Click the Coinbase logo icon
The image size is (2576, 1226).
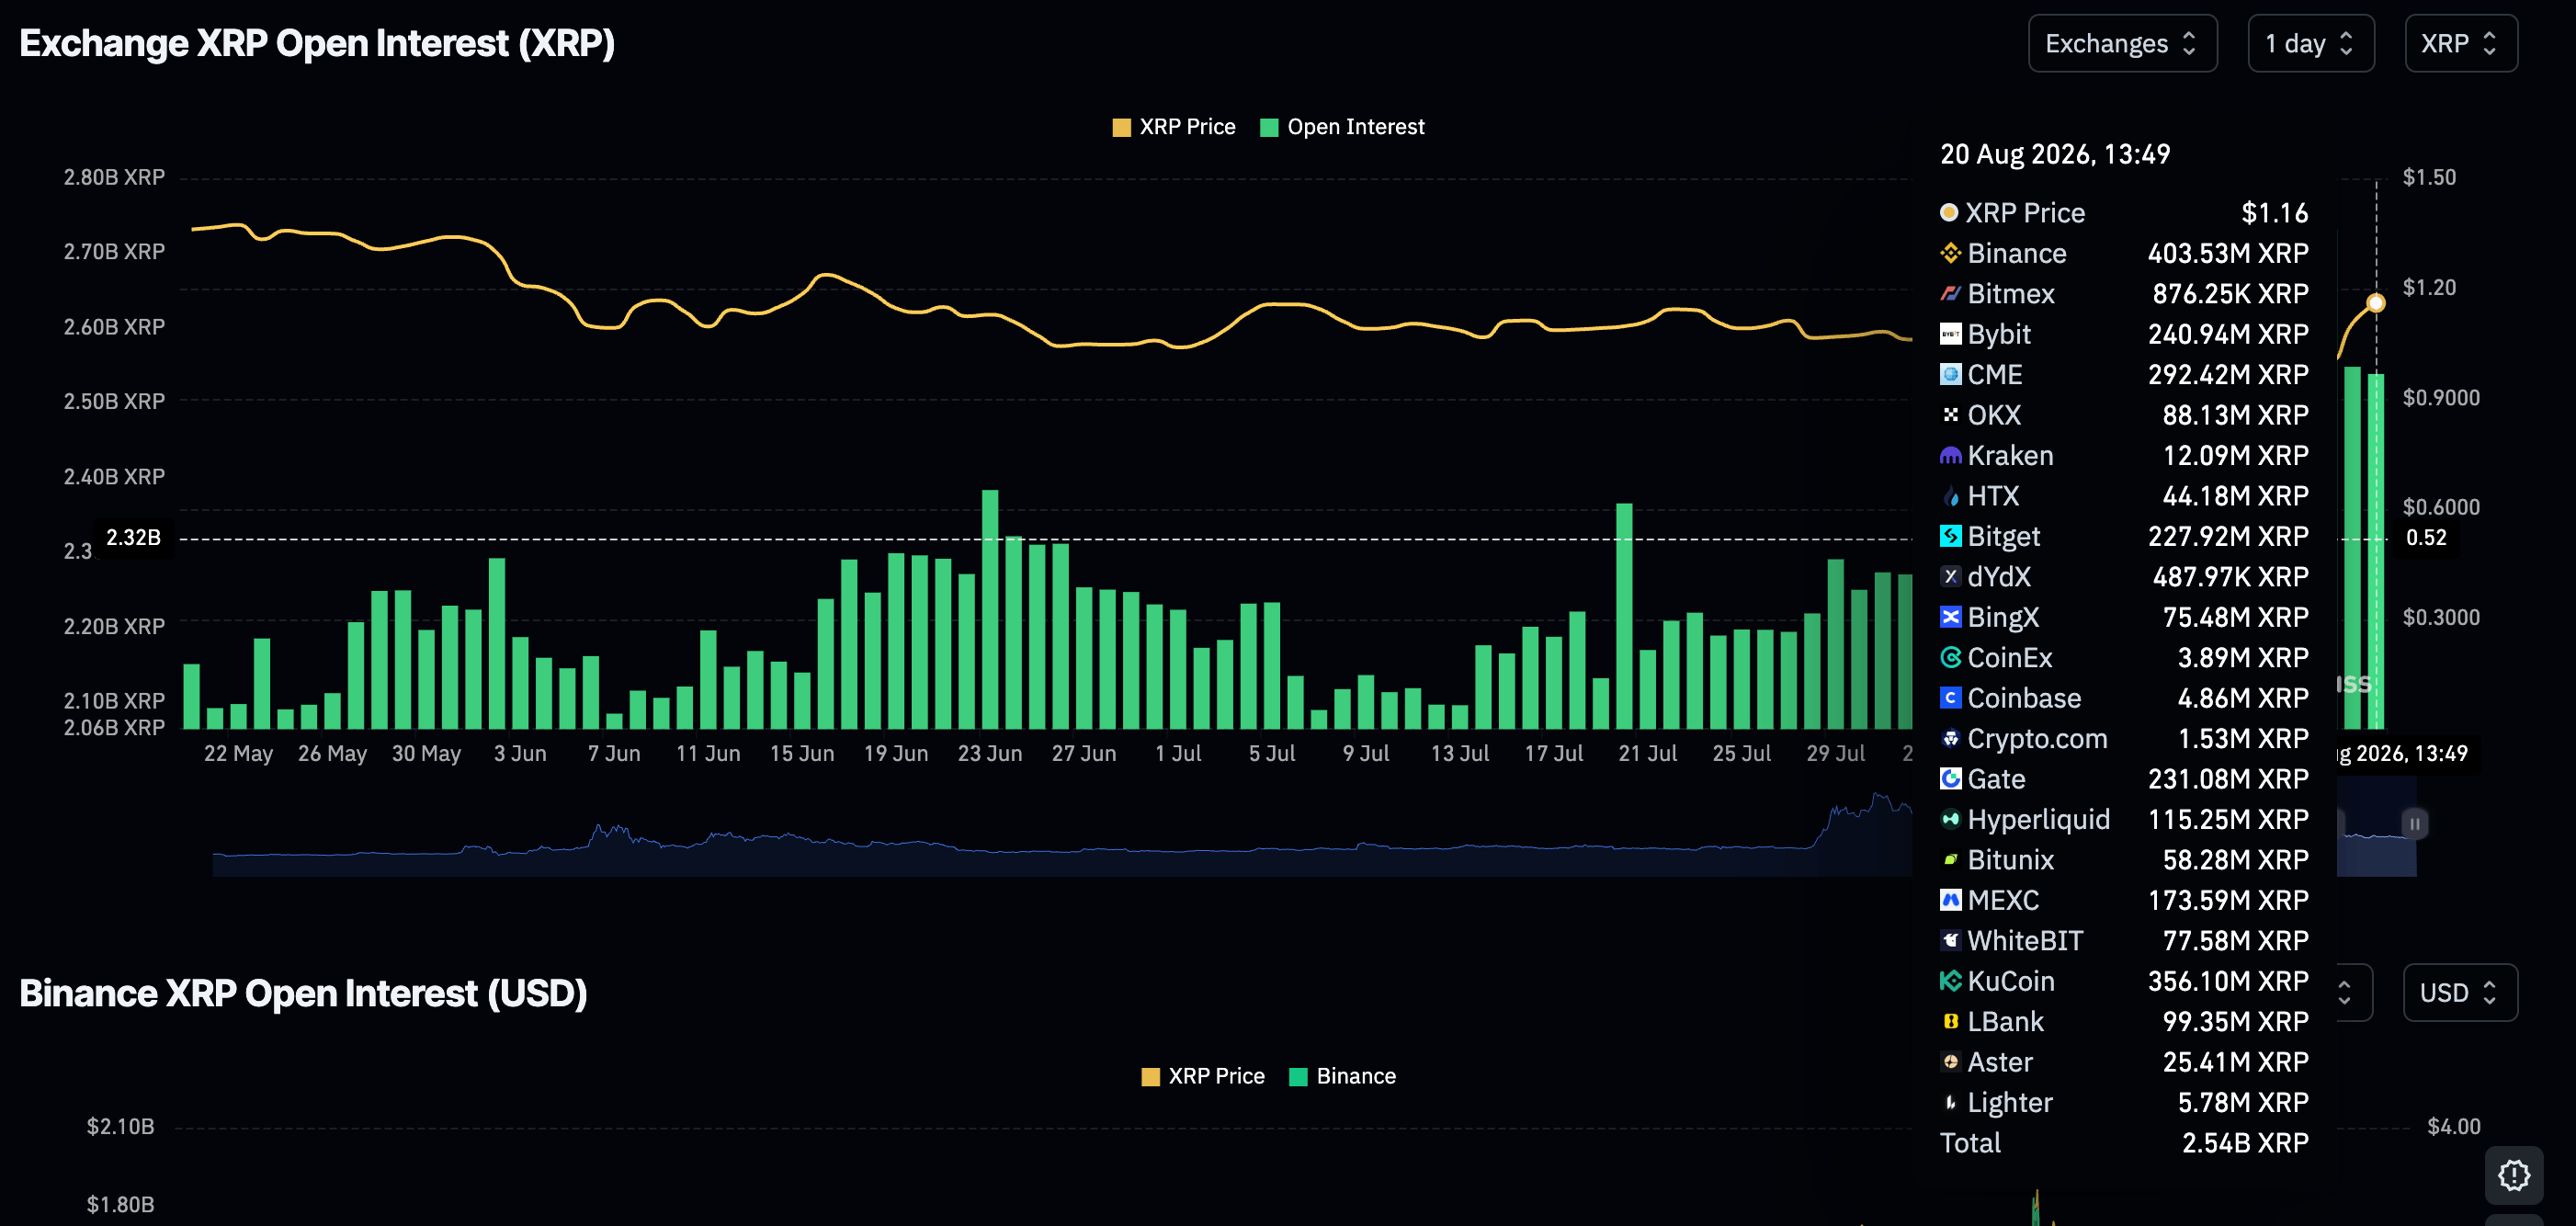click(1950, 698)
